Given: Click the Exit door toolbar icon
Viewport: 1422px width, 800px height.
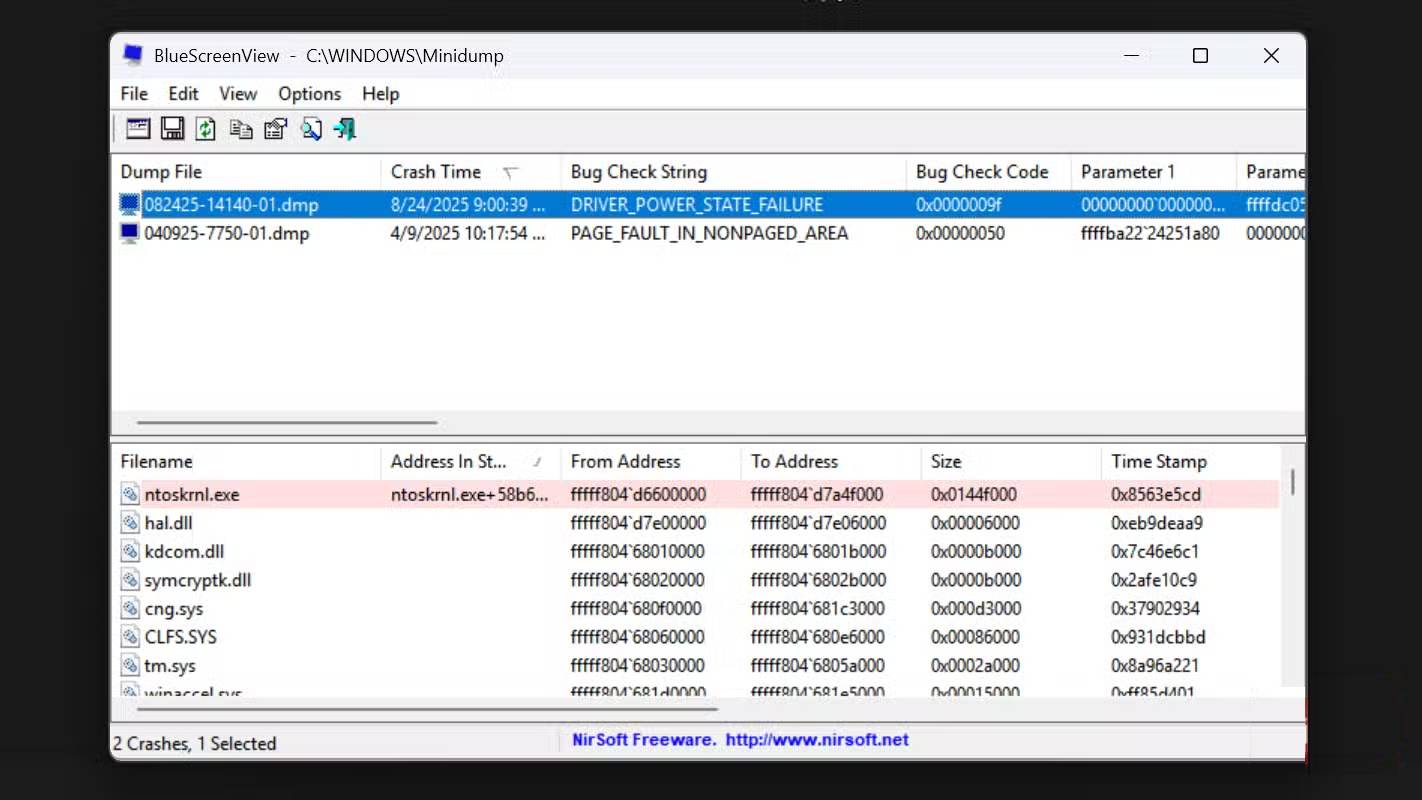Looking at the screenshot, I should (x=345, y=129).
